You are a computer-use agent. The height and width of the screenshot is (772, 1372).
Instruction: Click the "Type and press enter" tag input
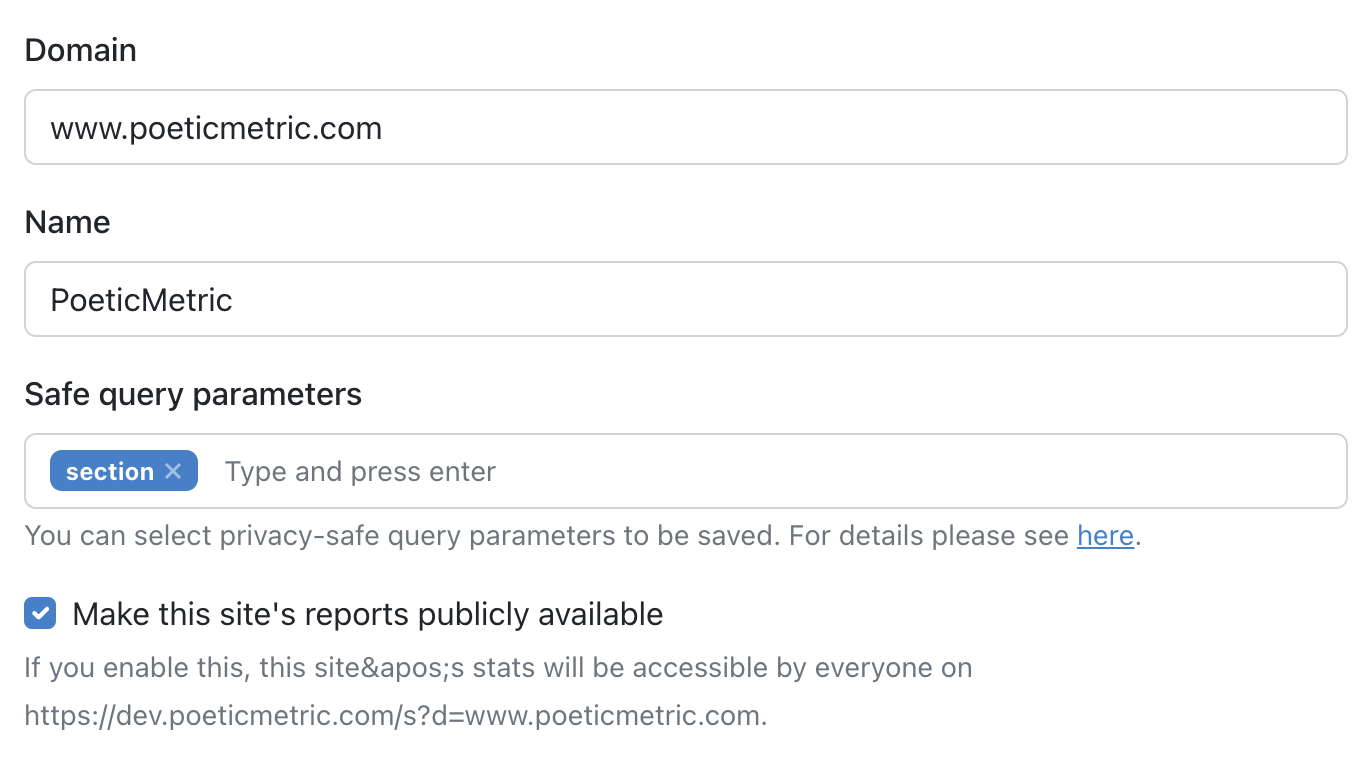[360, 470]
